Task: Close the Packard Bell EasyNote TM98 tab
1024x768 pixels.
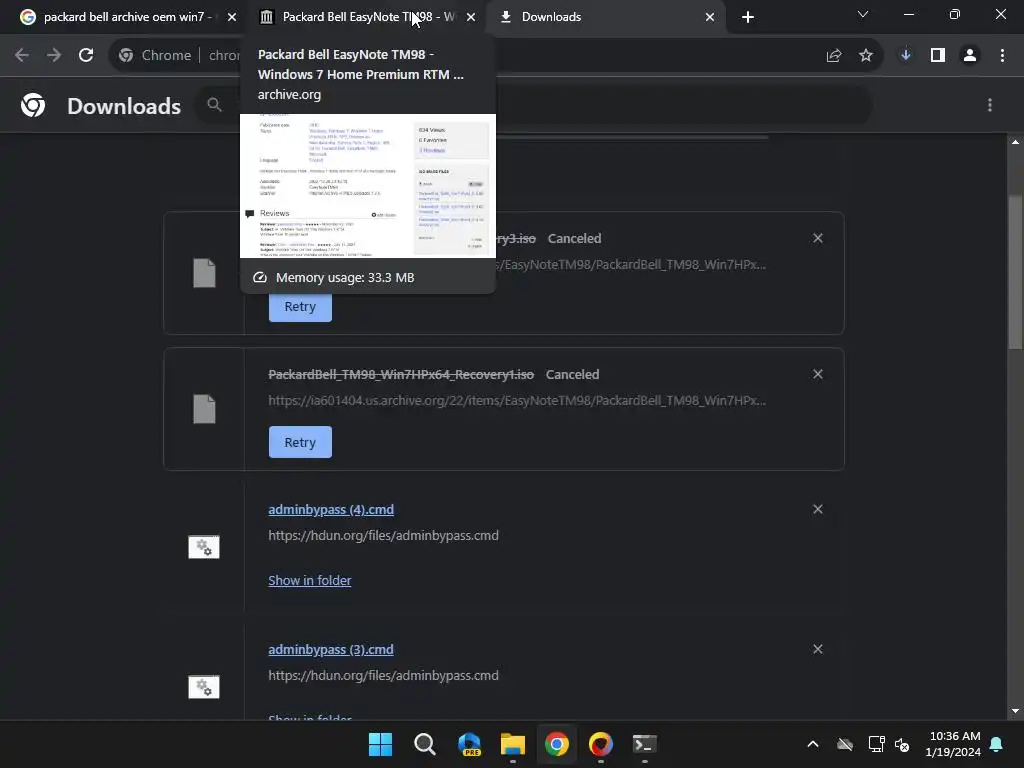Action: [471, 17]
